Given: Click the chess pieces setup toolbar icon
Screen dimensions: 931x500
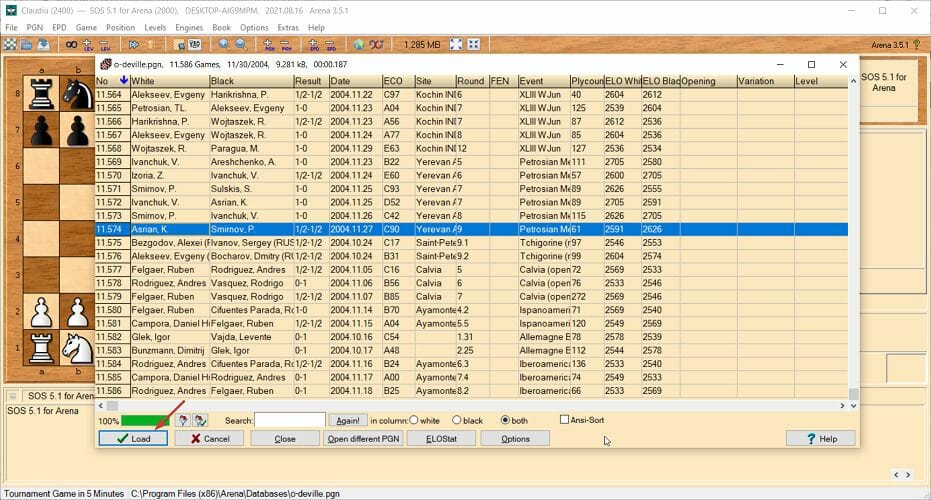Looking at the screenshot, I should point(195,45).
